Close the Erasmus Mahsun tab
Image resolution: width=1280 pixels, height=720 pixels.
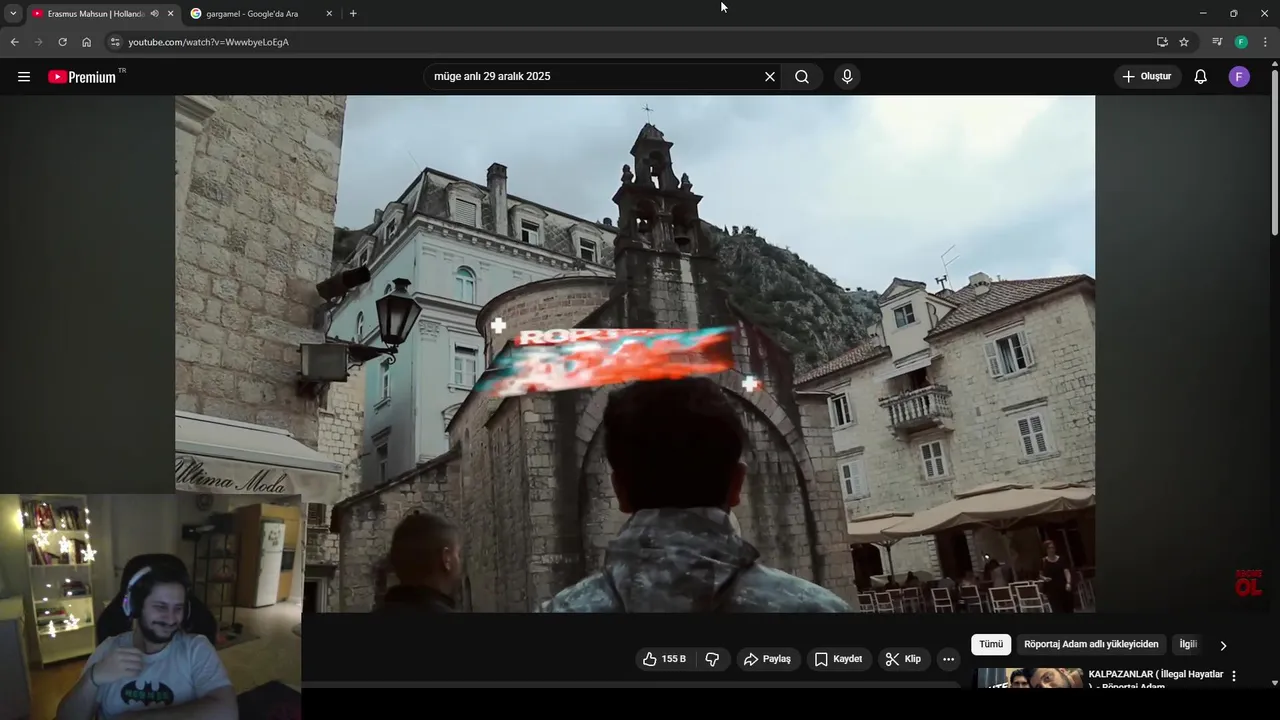(170, 13)
